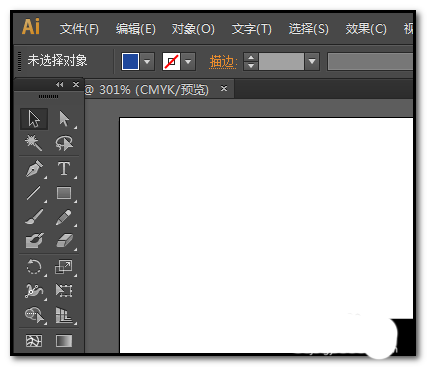
Task: Select the Shape Builder tool
Action: (x=34, y=315)
